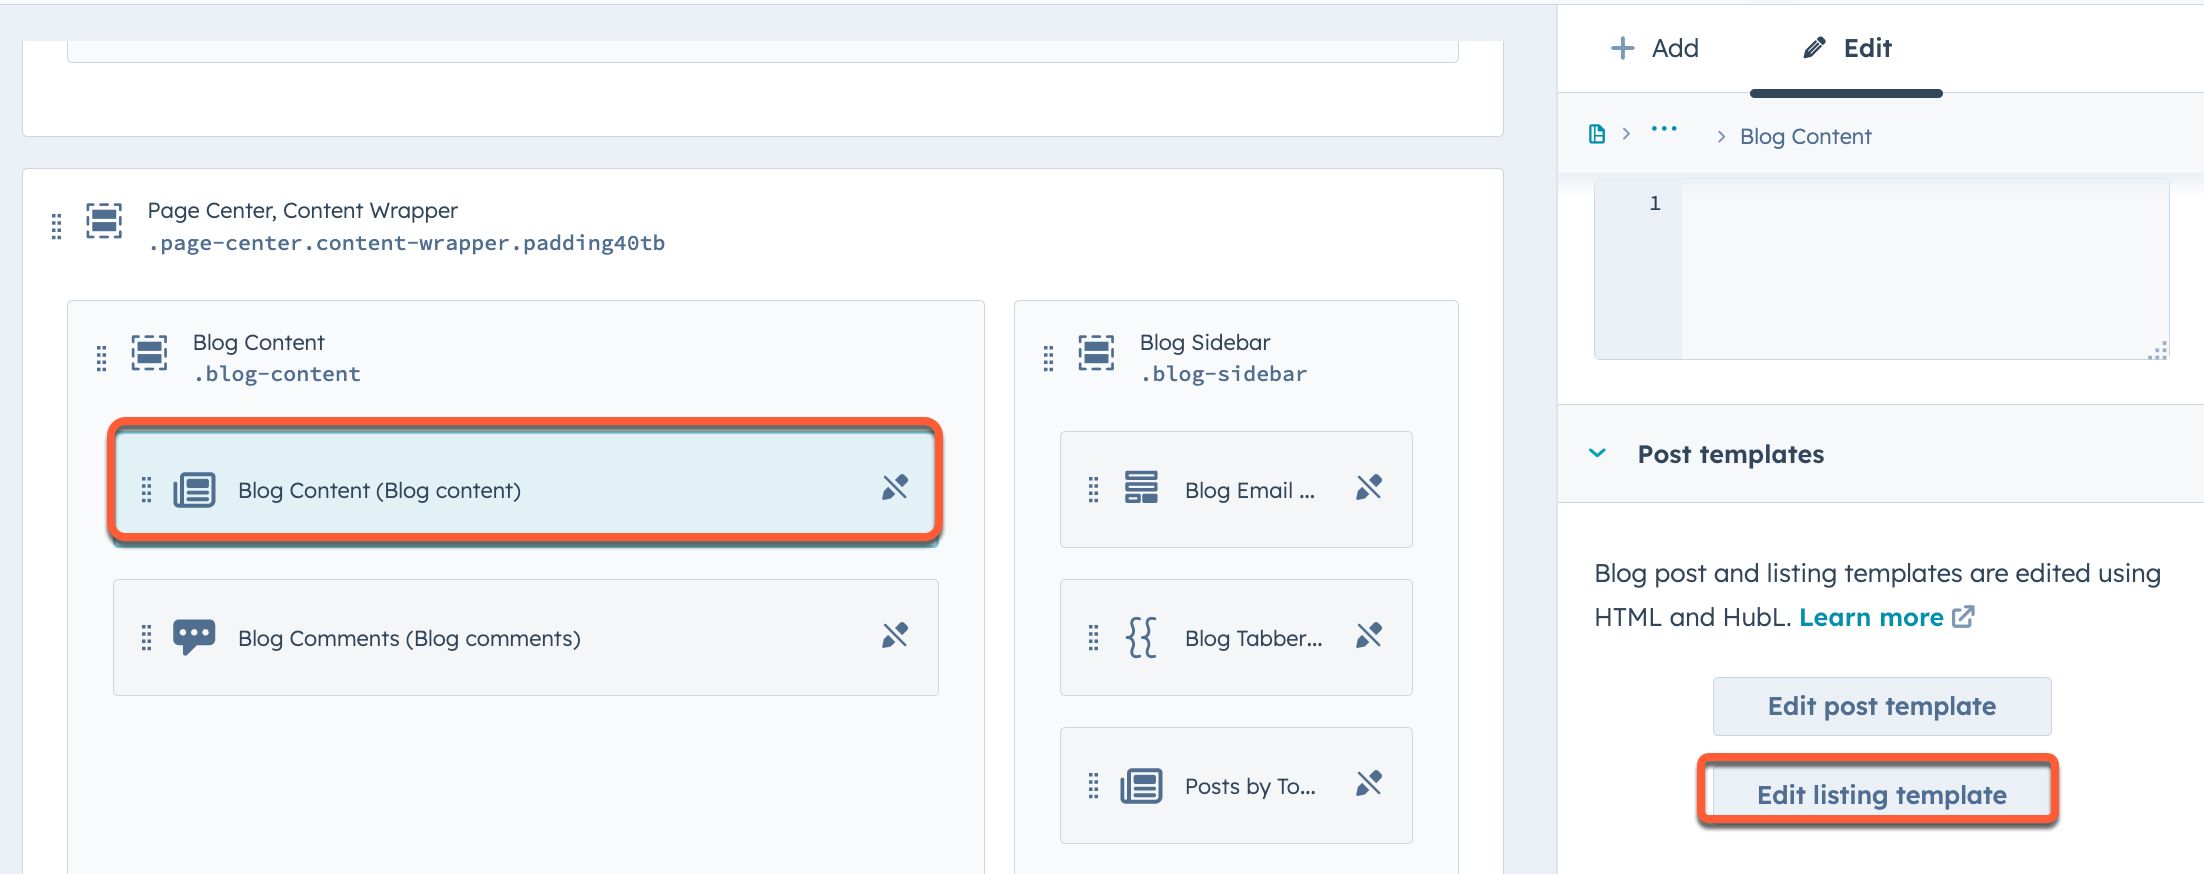Click Edit post template button

(x=1882, y=706)
